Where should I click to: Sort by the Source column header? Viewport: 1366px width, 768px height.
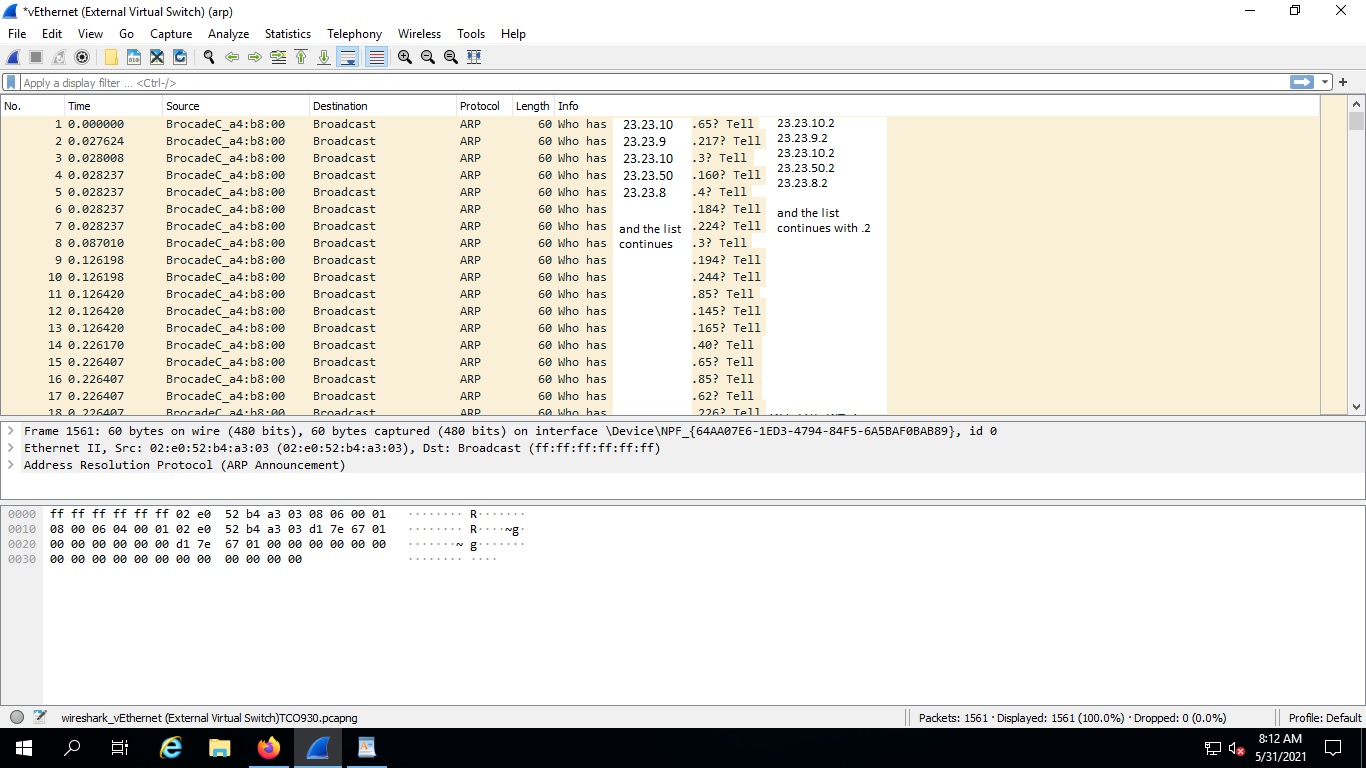[236, 106]
